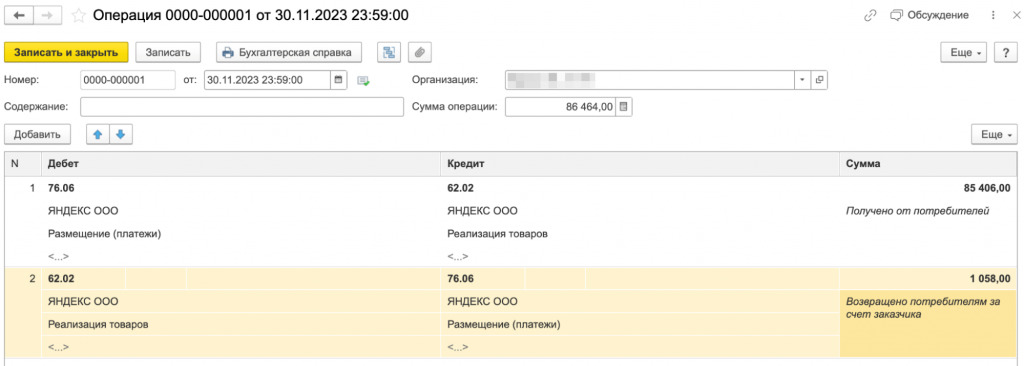Viewport: 1024px width, 366px height.
Task: Click the Кредит column header
Action: pyautogui.click(x=640, y=164)
